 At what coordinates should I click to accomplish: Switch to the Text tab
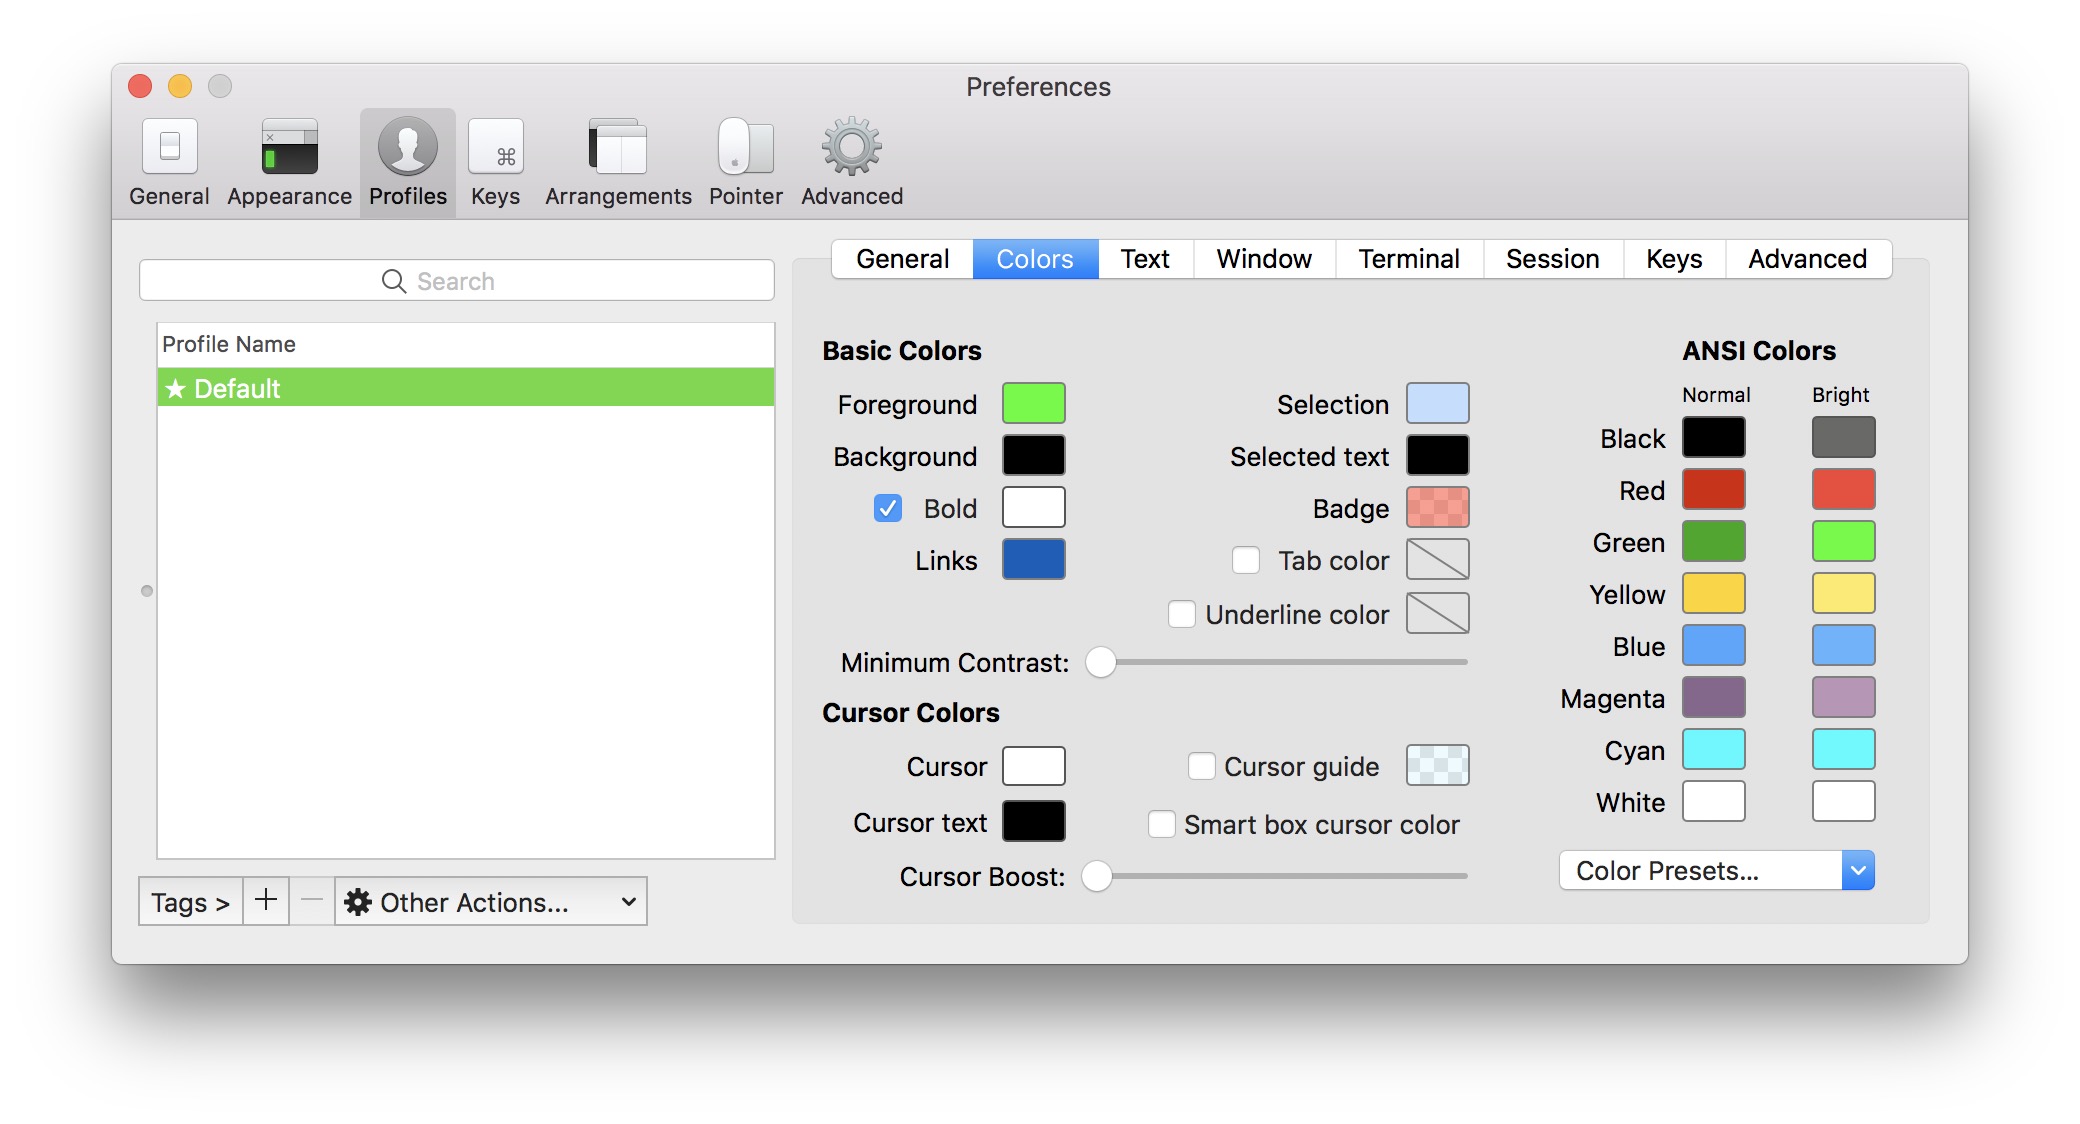pyautogui.click(x=1145, y=259)
